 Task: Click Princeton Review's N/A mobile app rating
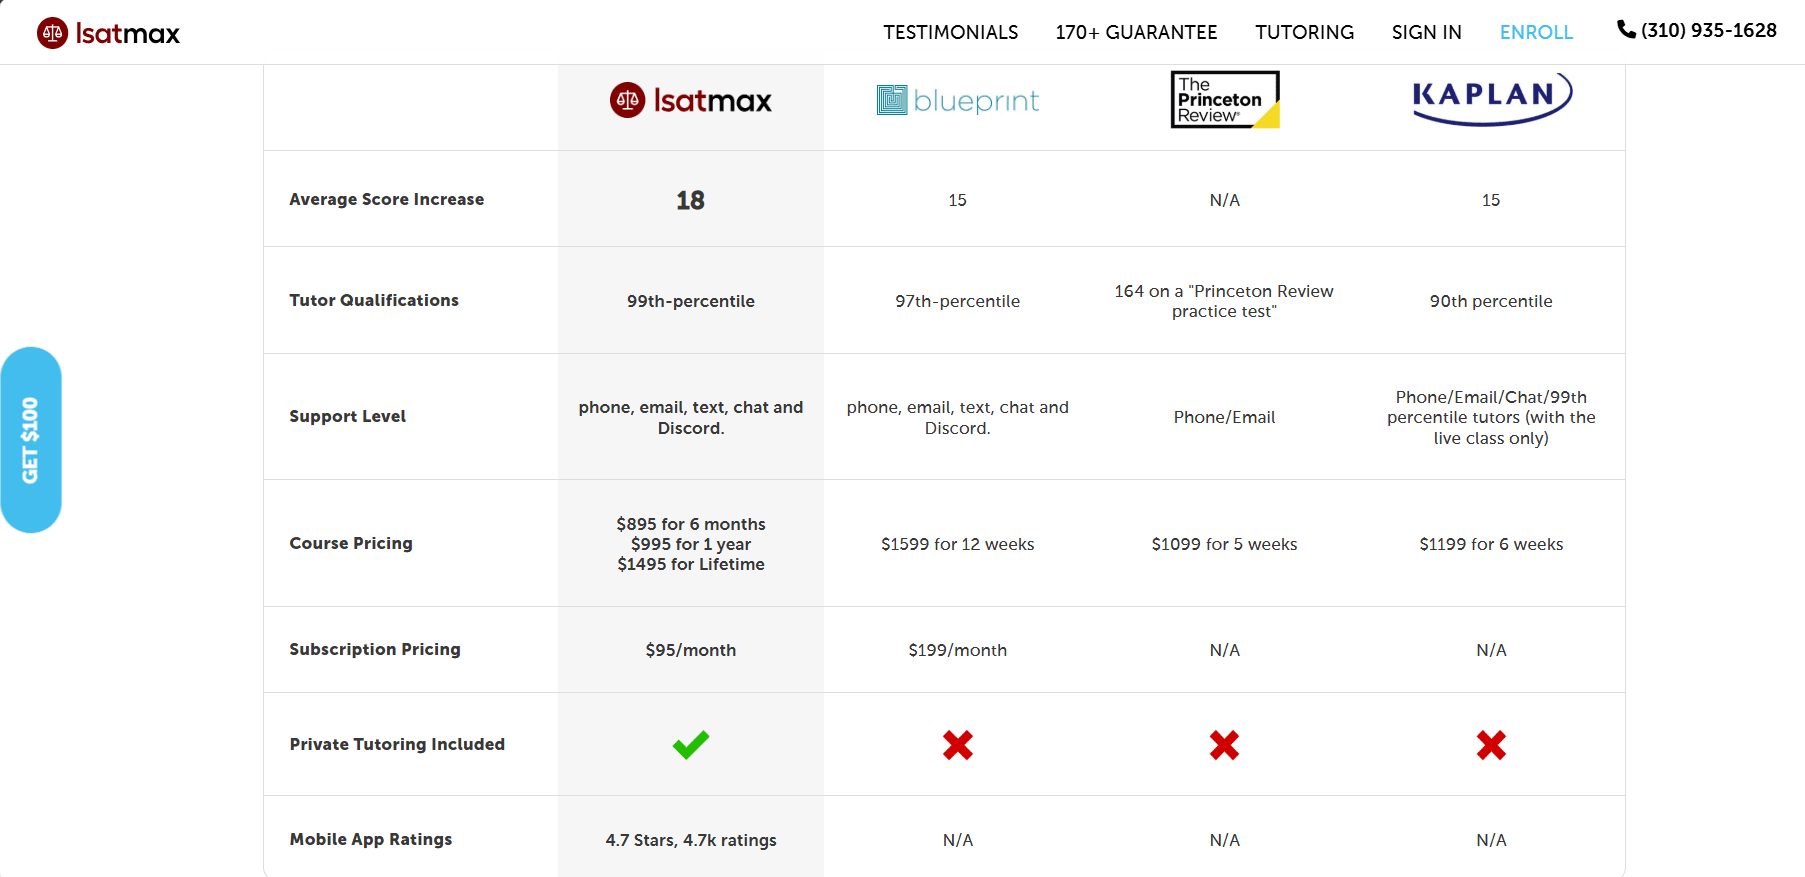pyautogui.click(x=1225, y=840)
